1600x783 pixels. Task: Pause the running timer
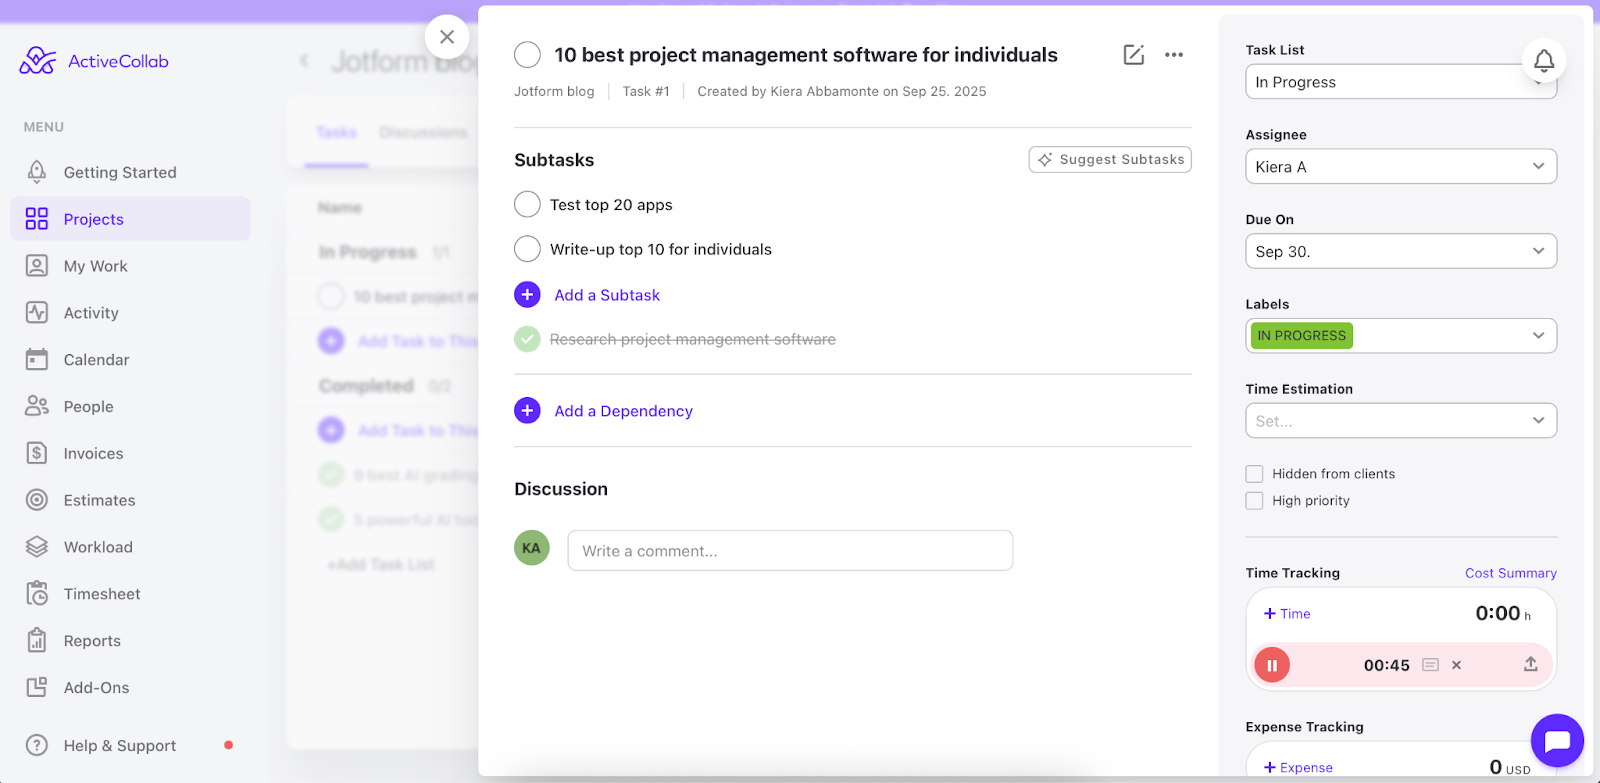click(1272, 665)
